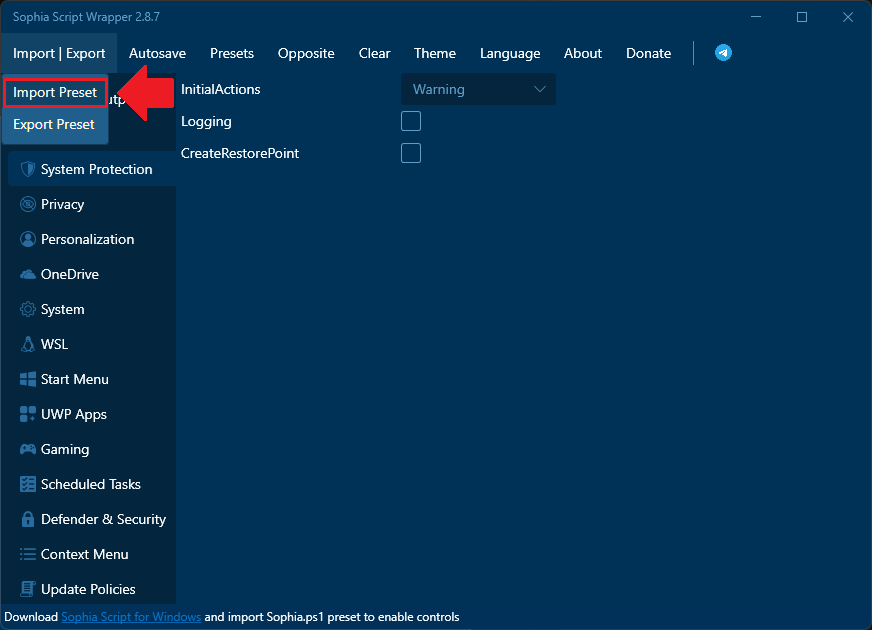Expand the InitialActions Warning dropdown
The image size is (872, 630).
tap(478, 89)
